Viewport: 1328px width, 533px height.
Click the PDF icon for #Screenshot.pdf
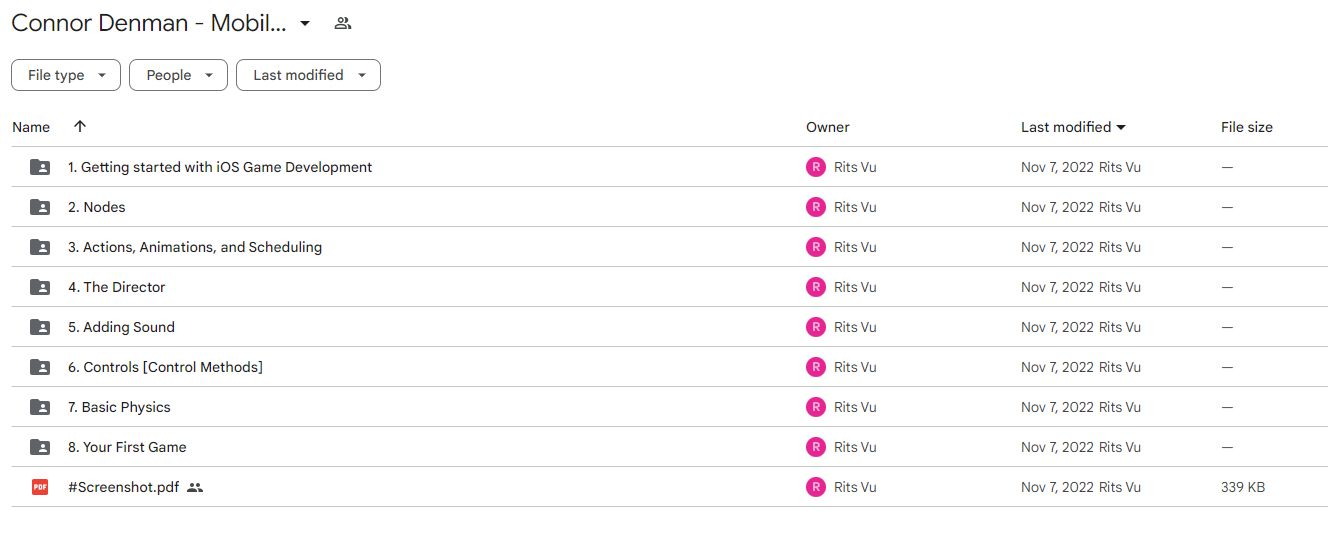click(x=40, y=487)
